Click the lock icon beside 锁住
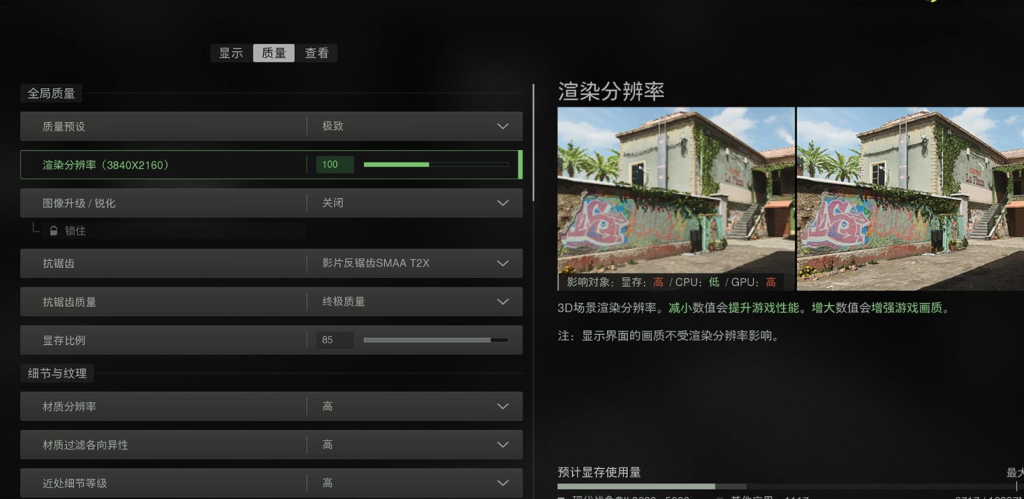This screenshot has height=499, width=1024. click(53, 231)
